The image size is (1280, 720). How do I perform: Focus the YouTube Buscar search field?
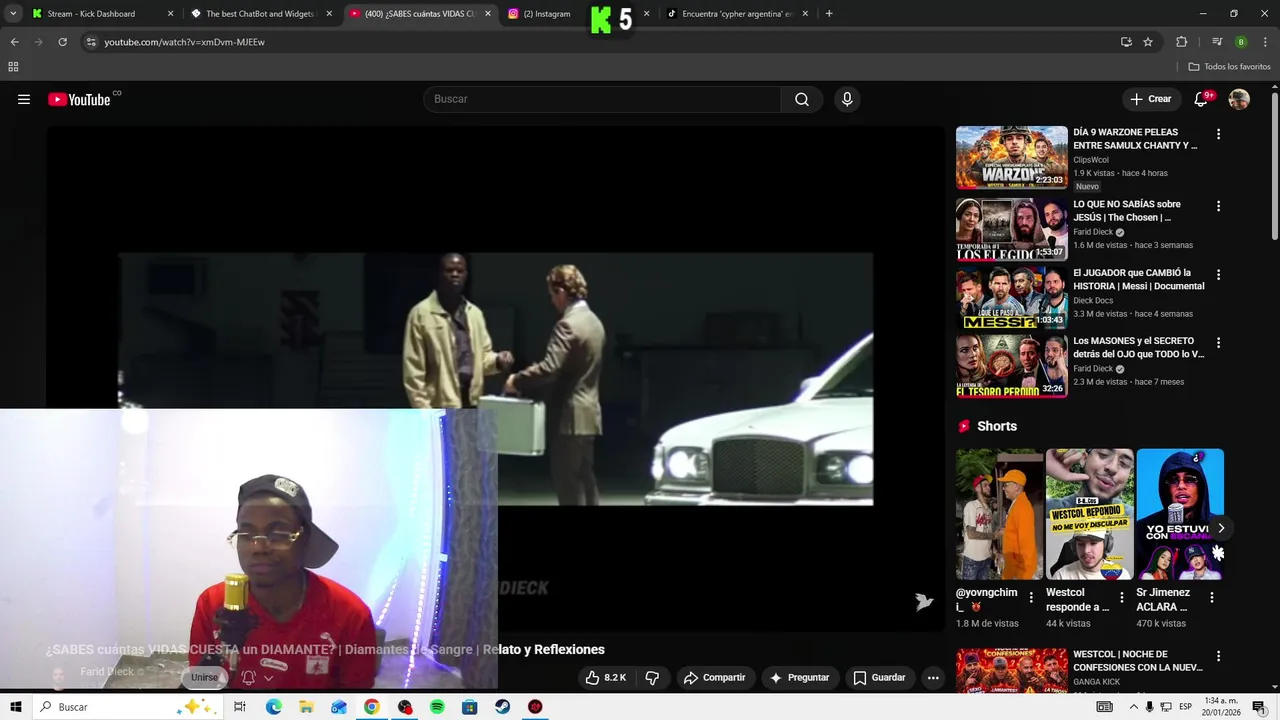pyautogui.click(x=603, y=99)
